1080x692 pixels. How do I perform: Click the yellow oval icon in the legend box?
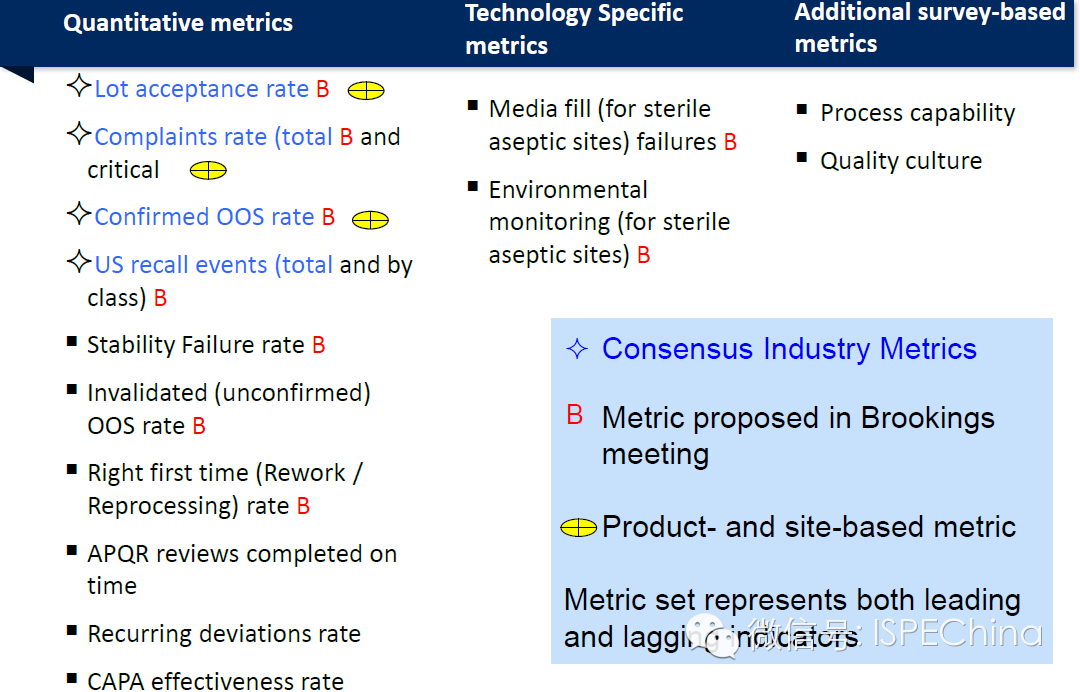(579, 527)
